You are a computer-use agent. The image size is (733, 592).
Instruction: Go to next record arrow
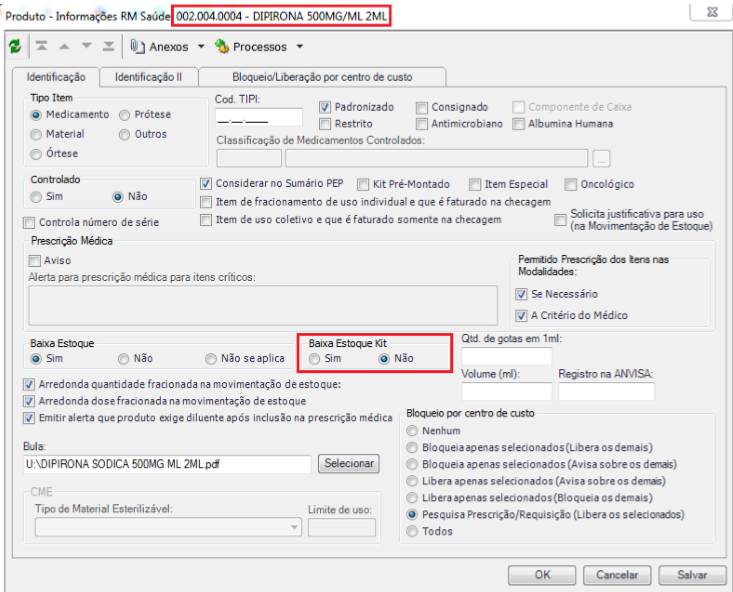[x=86, y=46]
